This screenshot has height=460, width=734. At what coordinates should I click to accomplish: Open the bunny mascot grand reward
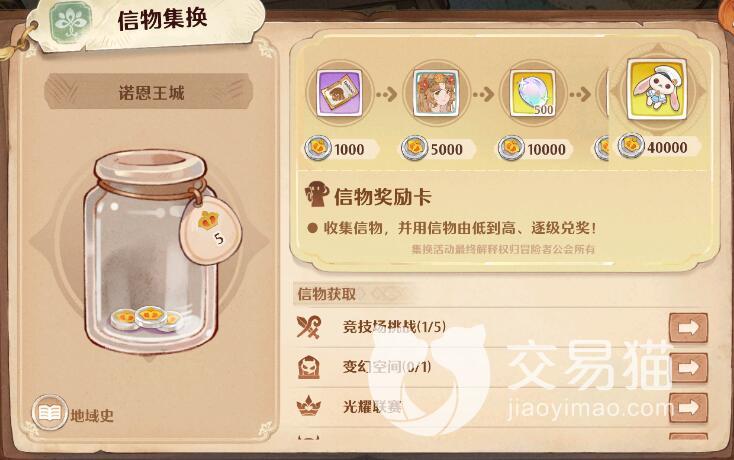pos(657,89)
